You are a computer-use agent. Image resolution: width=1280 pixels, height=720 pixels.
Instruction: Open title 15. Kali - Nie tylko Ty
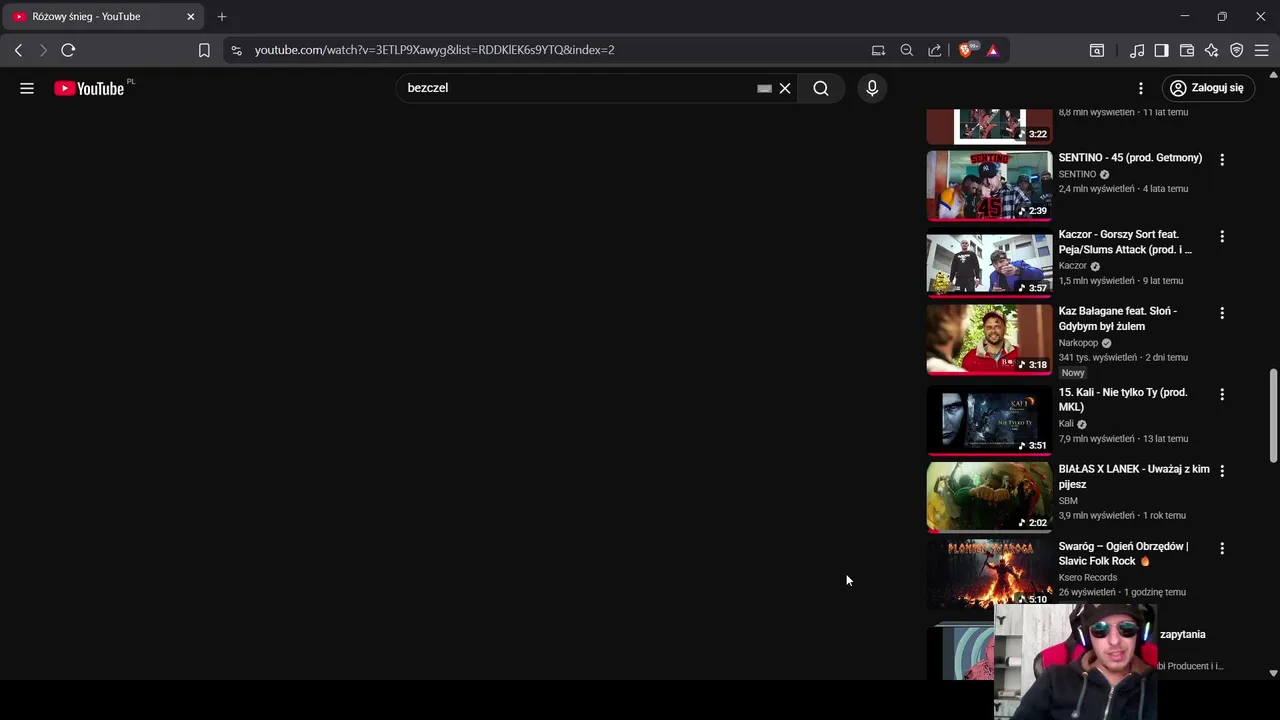1123,400
